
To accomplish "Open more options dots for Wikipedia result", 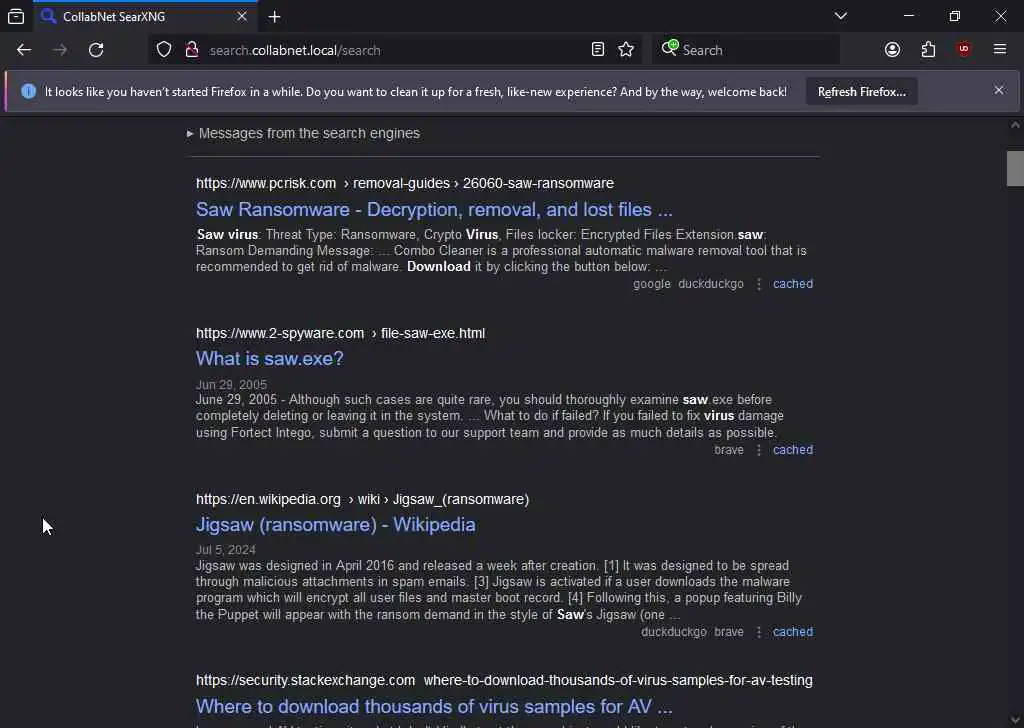I will click(x=758, y=632).
